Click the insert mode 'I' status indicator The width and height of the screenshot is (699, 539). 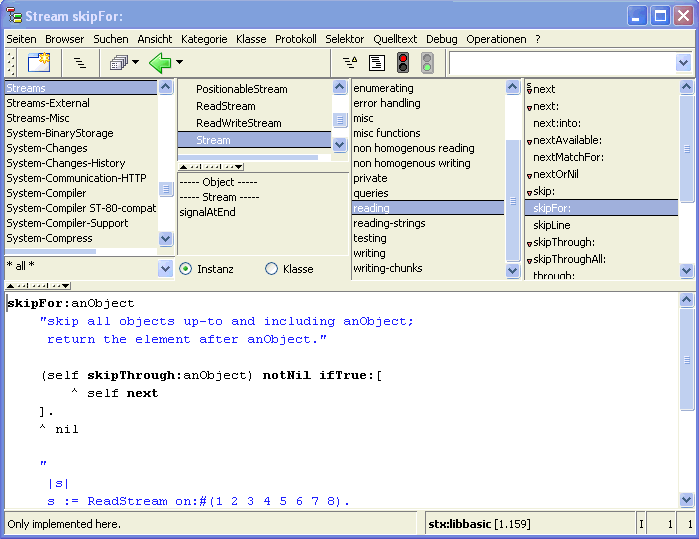641,524
